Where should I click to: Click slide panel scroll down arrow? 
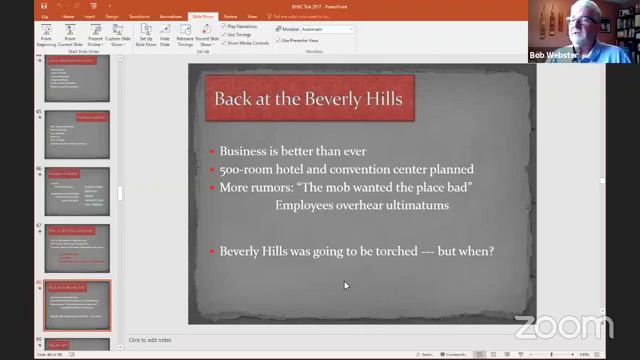(120, 347)
